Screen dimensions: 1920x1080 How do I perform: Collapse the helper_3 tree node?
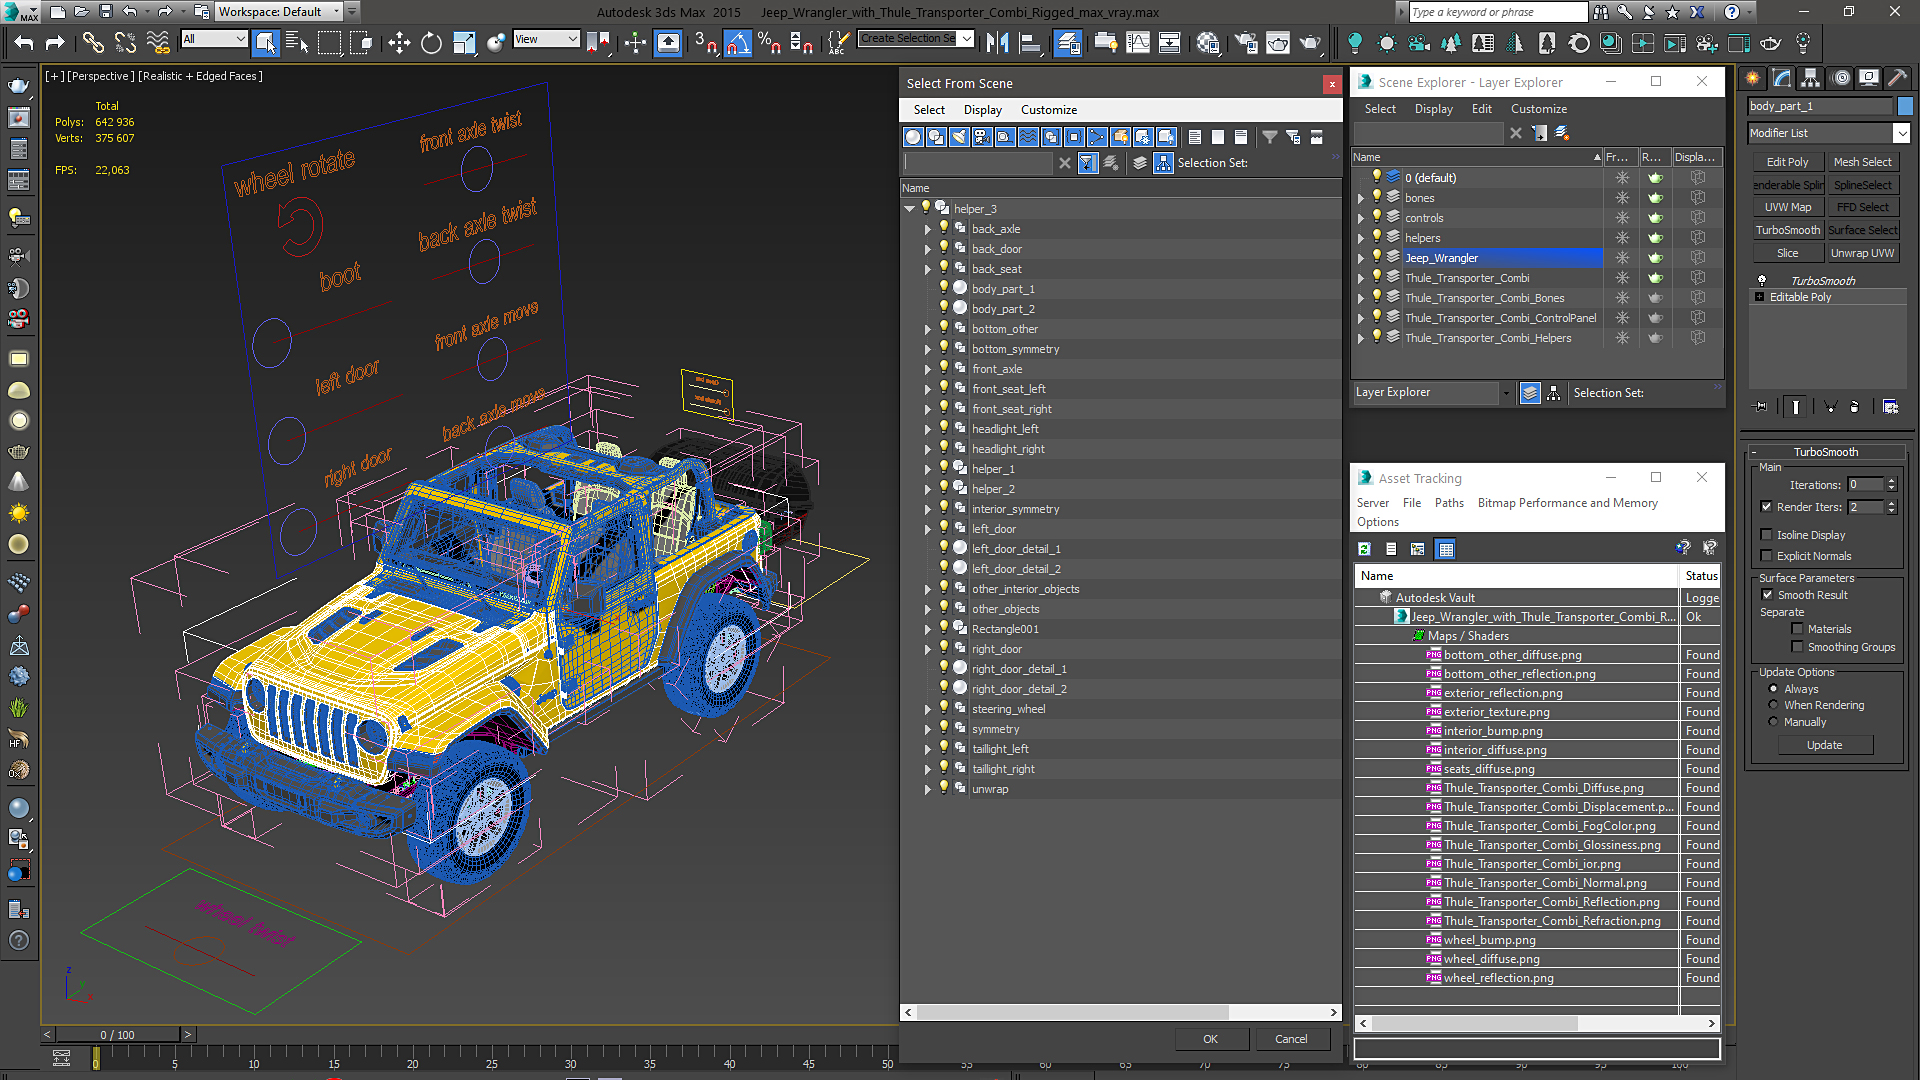point(909,209)
